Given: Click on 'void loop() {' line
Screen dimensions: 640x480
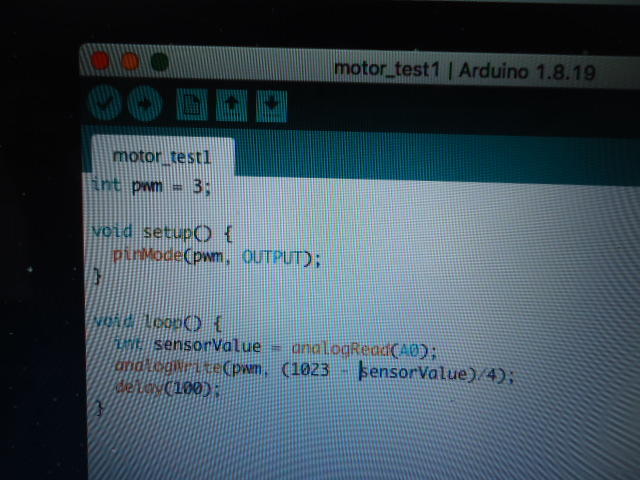Looking at the screenshot, I should point(158,322).
